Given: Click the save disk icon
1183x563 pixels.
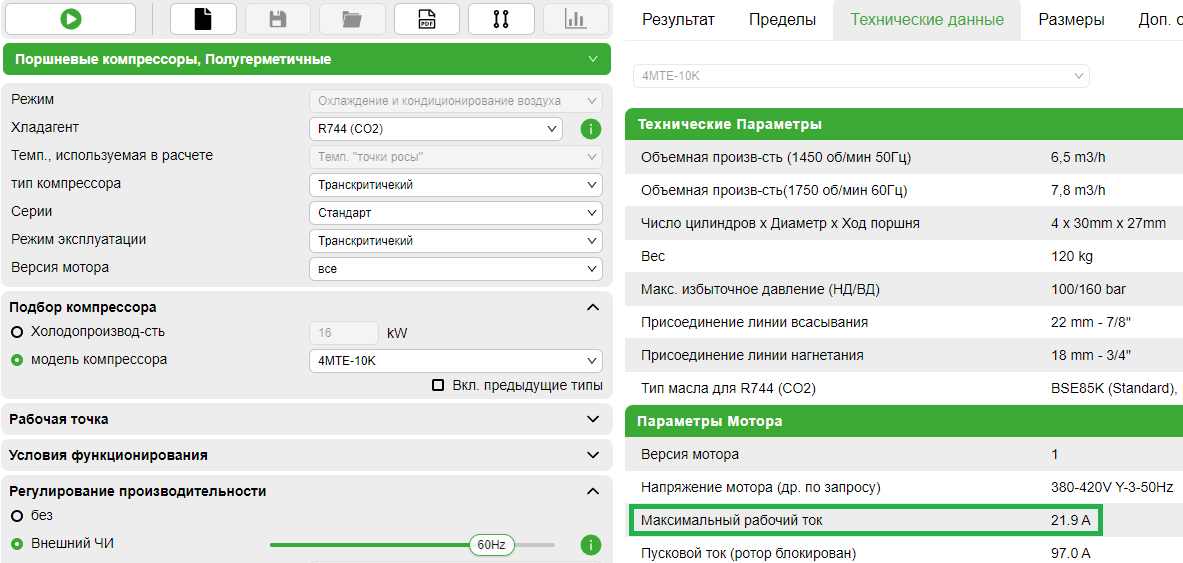Looking at the screenshot, I should pos(278,20).
